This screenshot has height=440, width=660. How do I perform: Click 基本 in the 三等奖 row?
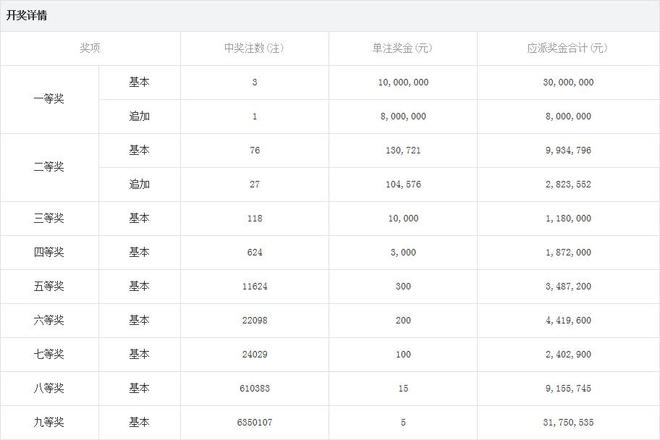(139, 218)
